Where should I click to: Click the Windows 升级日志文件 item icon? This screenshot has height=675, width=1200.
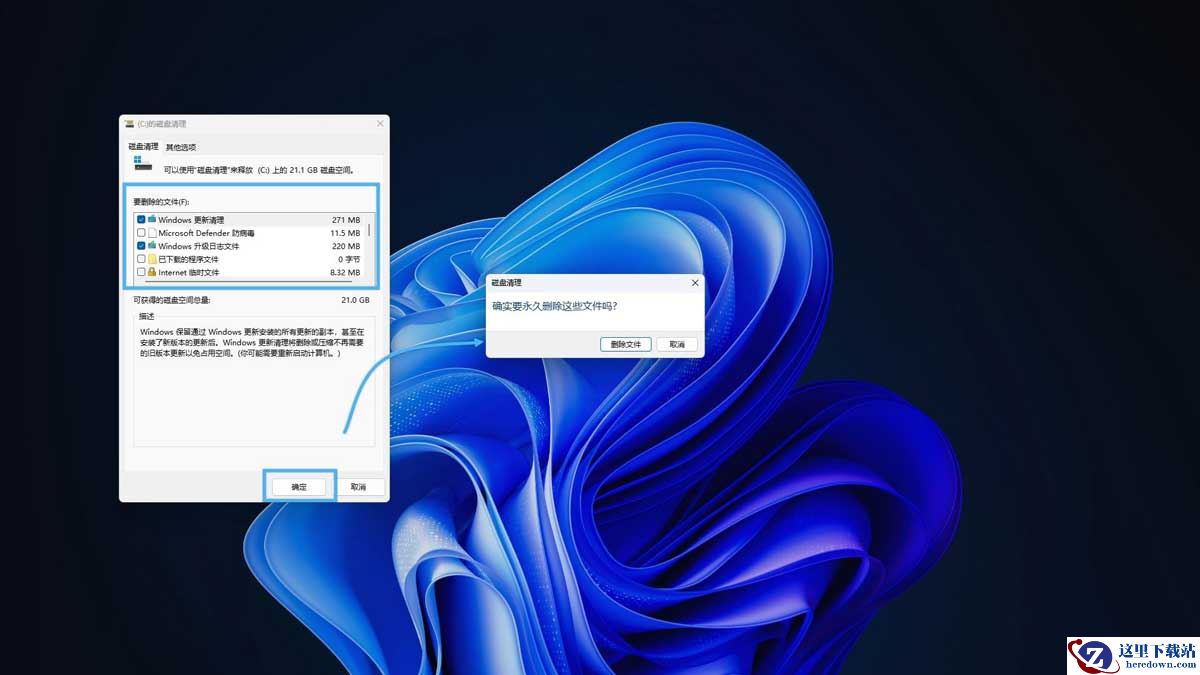[x=152, y=246]
